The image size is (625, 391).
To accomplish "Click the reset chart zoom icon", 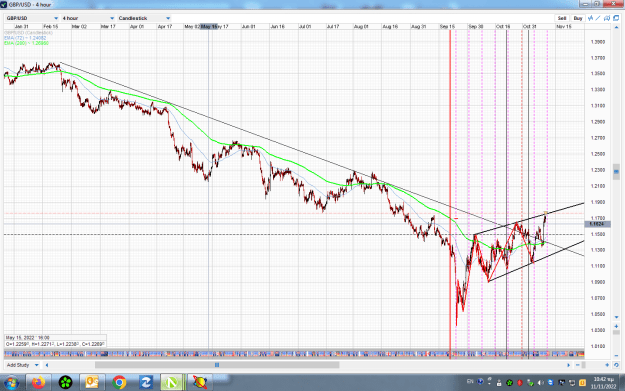I will tap(616, 365).
